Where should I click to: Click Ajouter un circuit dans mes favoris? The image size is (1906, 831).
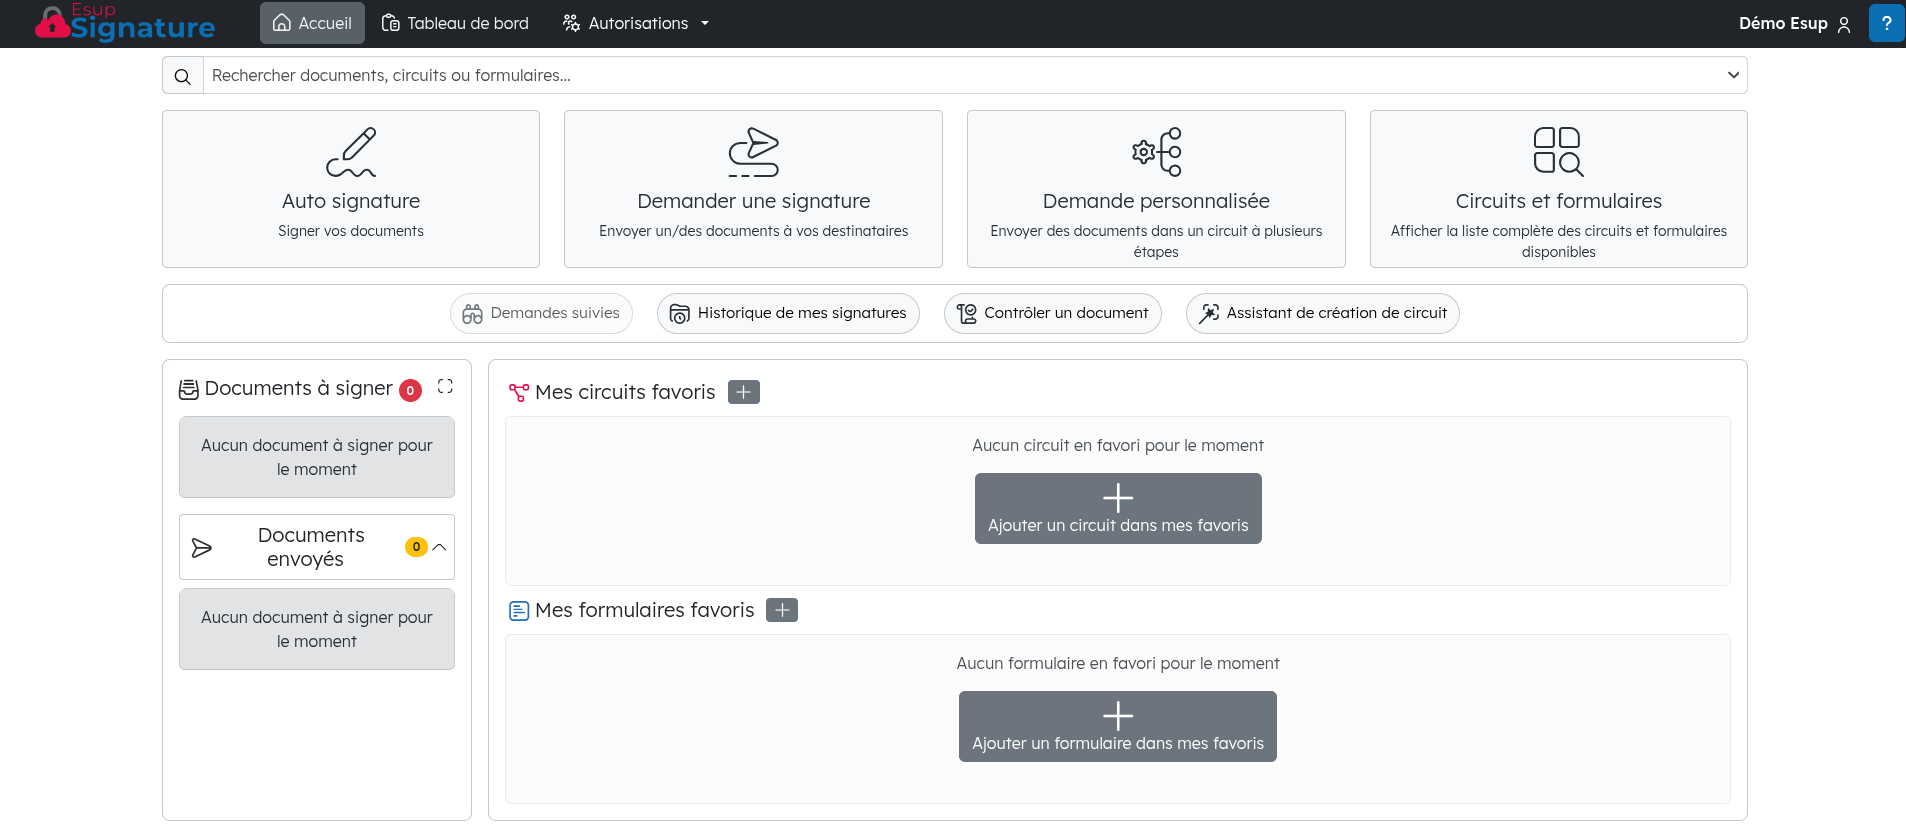1118,508
